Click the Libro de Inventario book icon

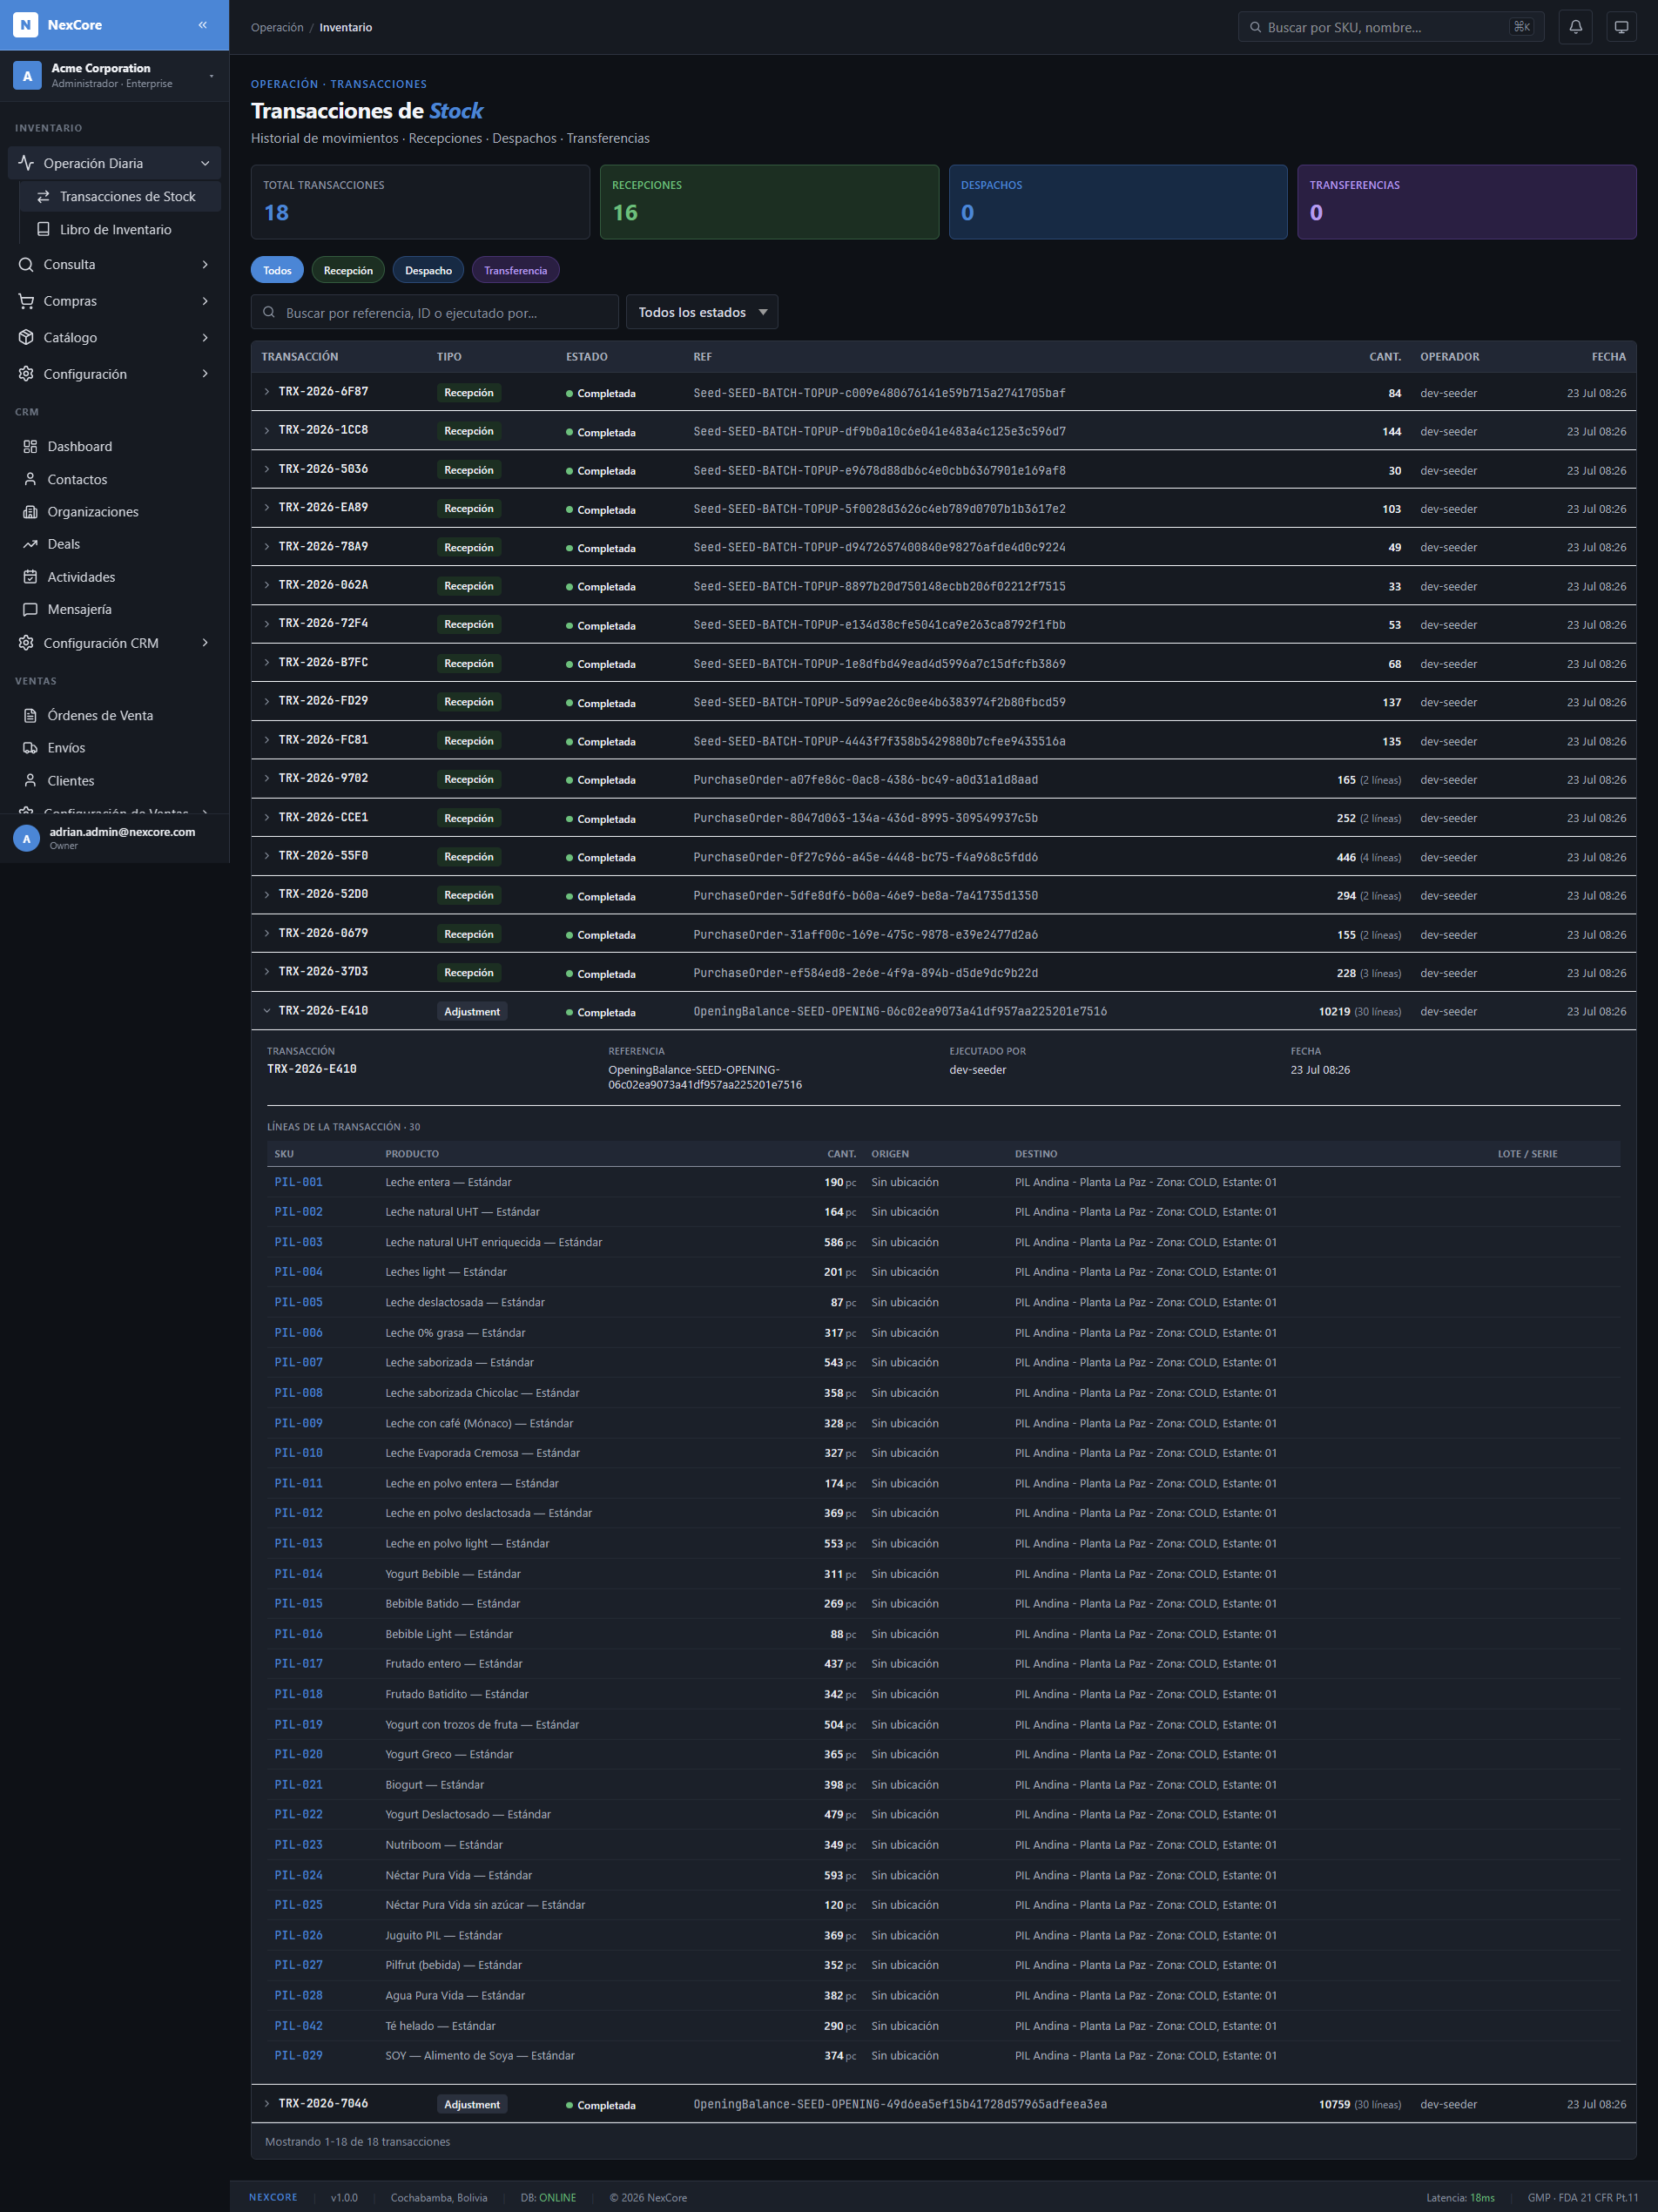(43, 229)
